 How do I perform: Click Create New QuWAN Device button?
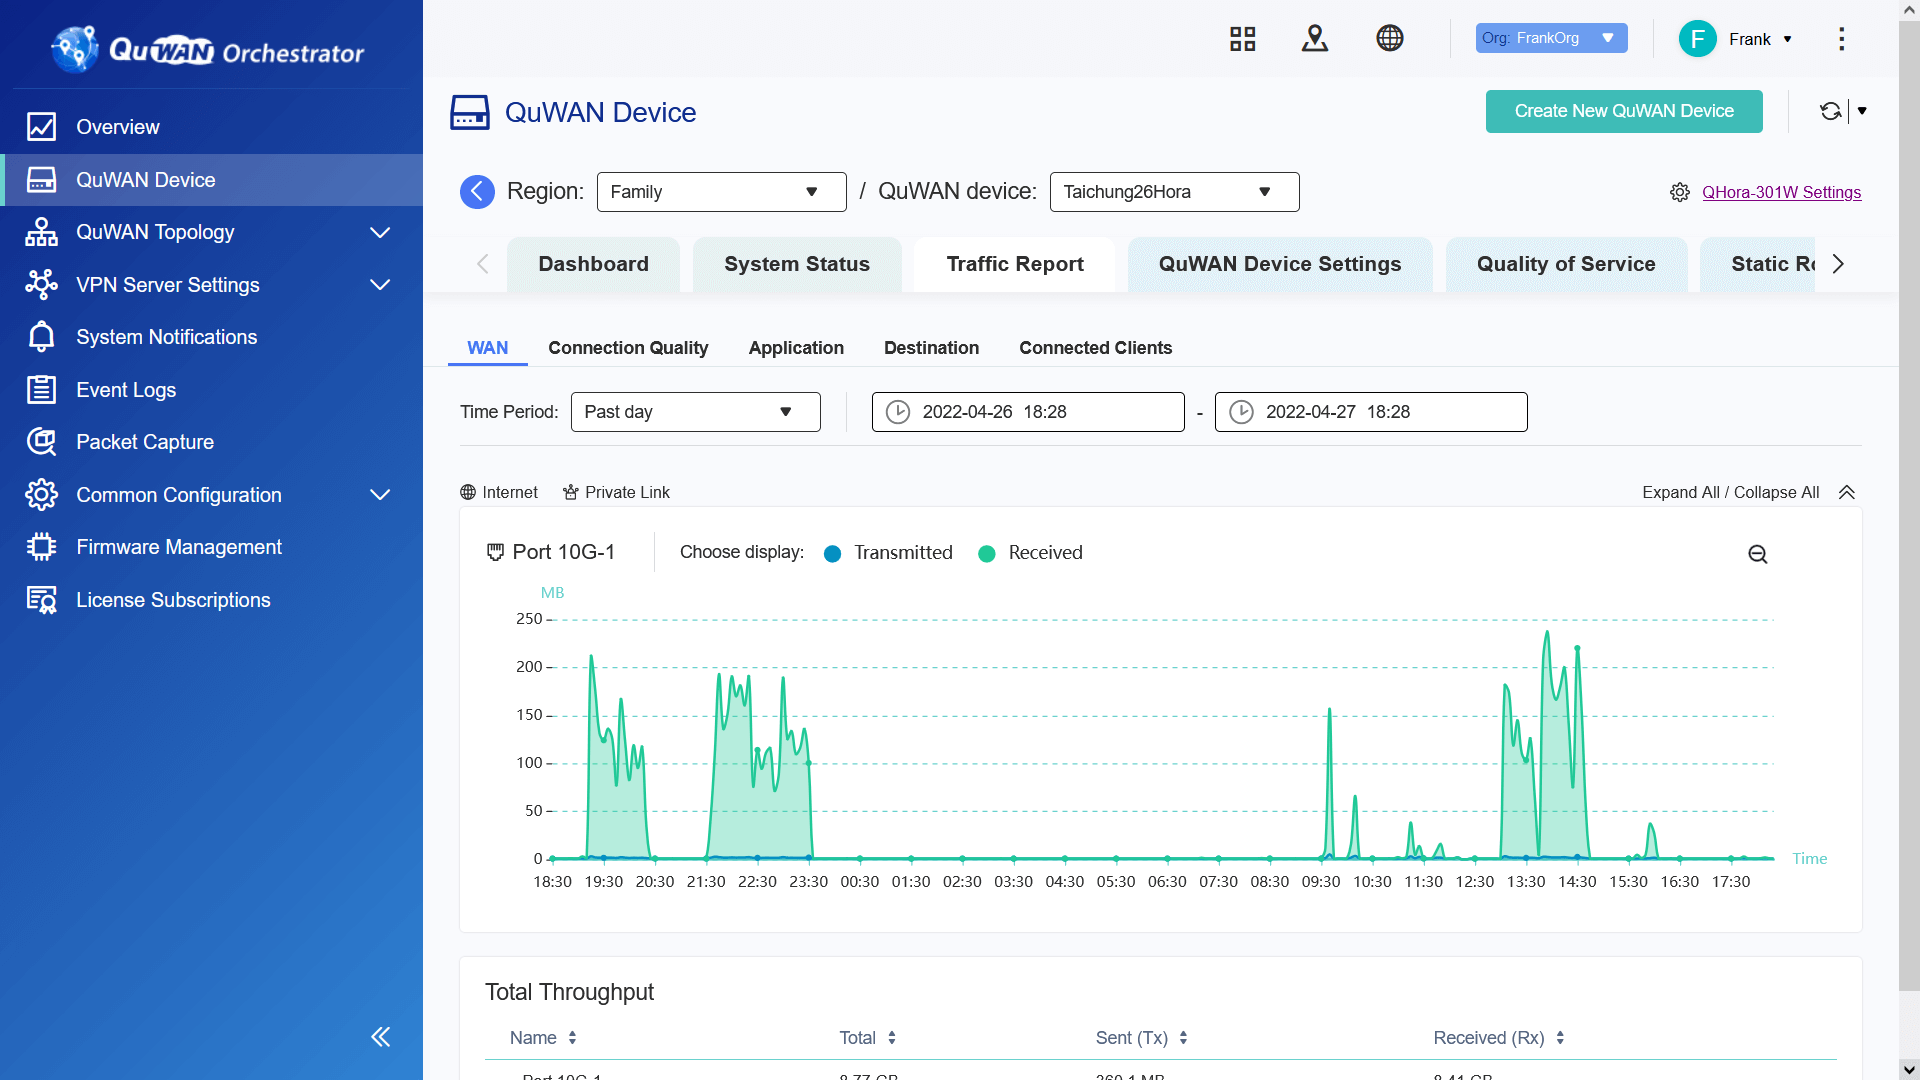(x=1623, y=111)
